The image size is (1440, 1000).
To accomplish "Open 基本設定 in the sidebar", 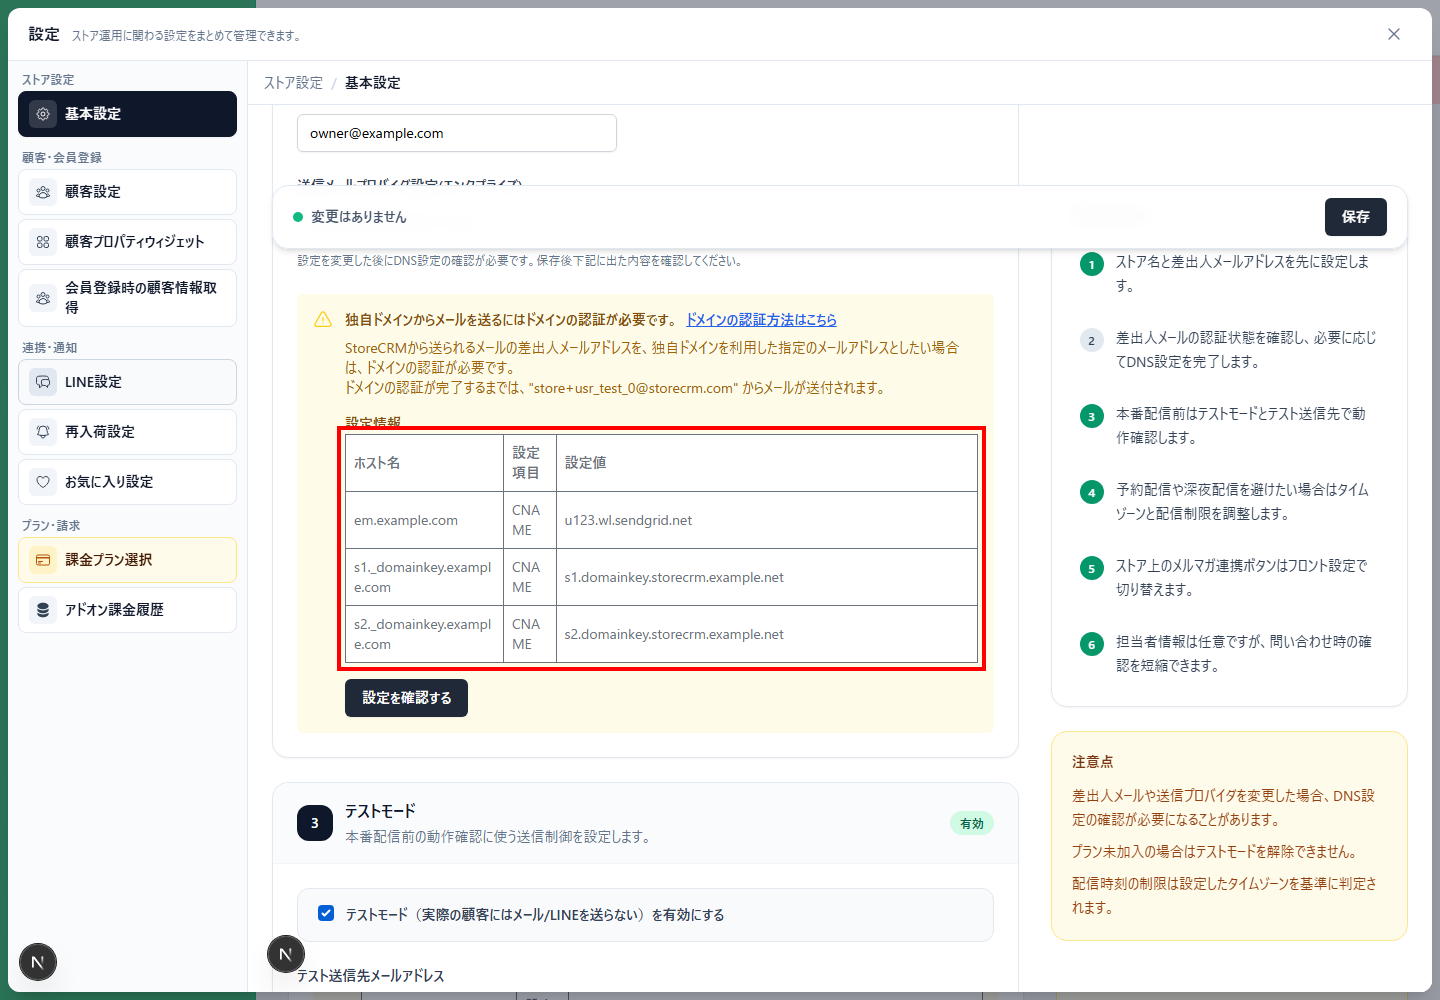I will [x=127, y=114].
